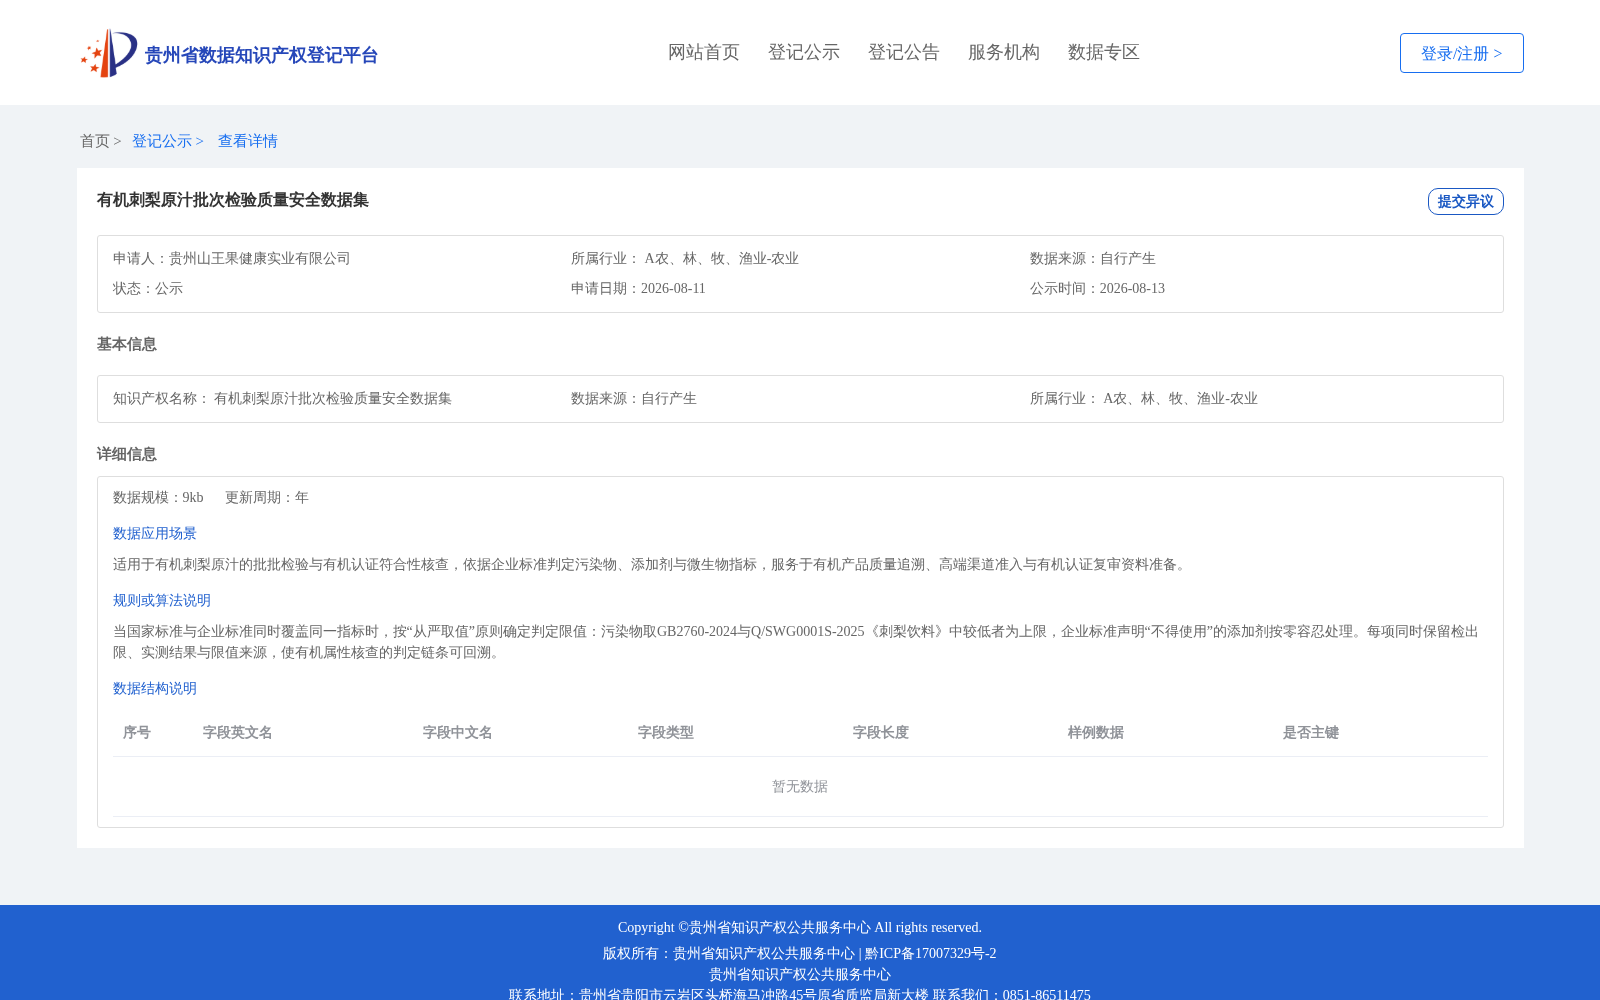Click the 贵州省数据知识产权登记平台 title text
Screen dimensions: 1600x1000
pyautogui.click(x=261, y=55)
